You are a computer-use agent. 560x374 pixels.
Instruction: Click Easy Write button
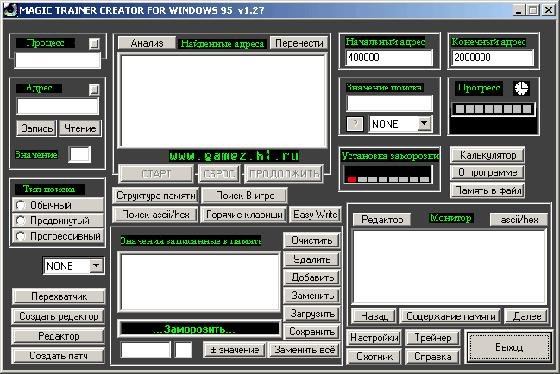coord(315,214)
